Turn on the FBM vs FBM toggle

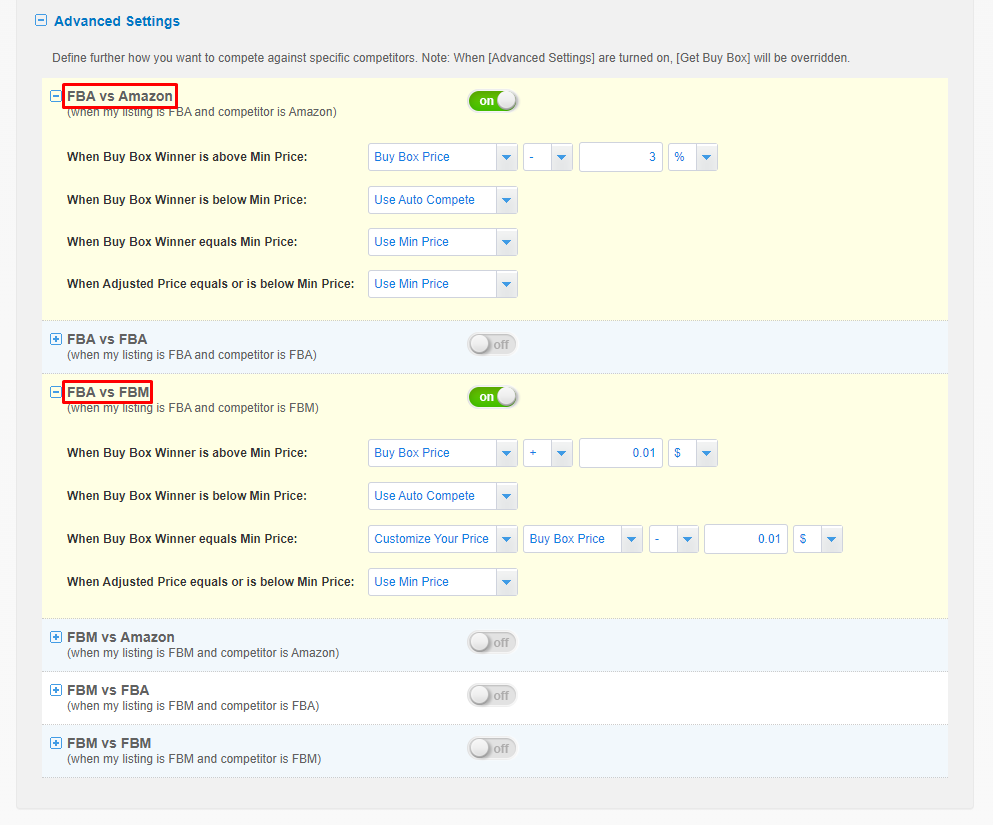click(x=493, y=748)
